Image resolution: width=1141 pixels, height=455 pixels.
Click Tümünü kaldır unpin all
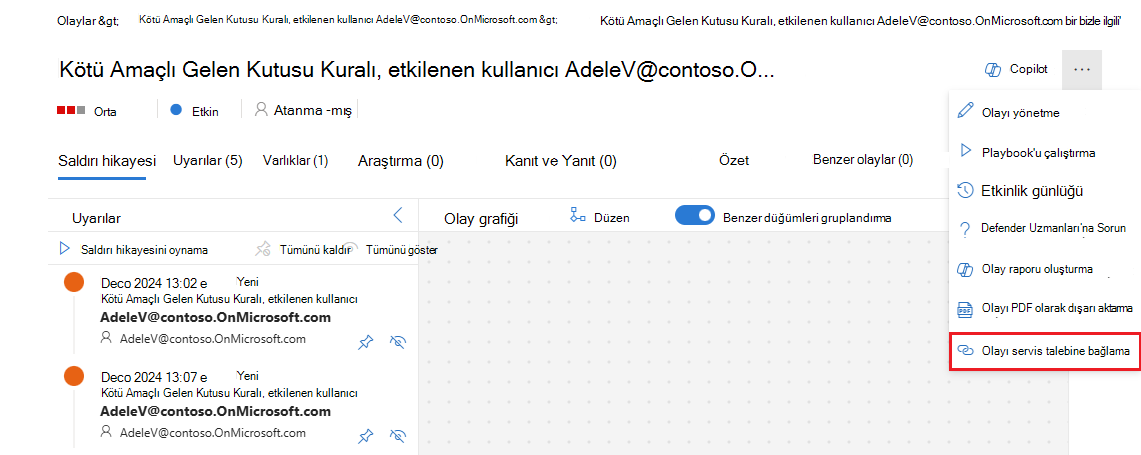[x=304, y=250]
